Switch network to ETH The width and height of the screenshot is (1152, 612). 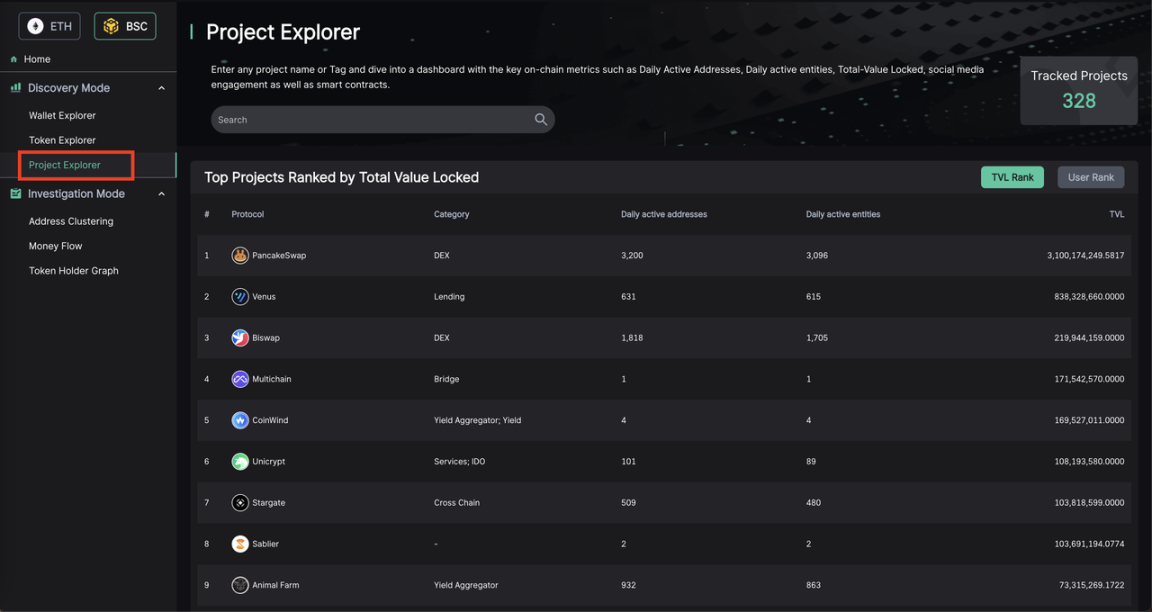pyautogui.click(x=50, y=26)
